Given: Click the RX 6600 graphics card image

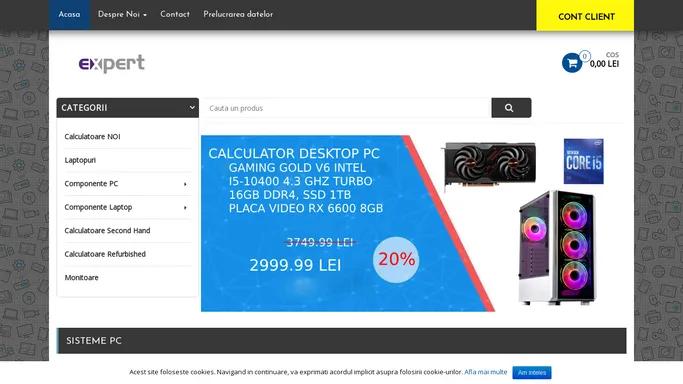Looking at the screenshot, I should pos(489,165).
